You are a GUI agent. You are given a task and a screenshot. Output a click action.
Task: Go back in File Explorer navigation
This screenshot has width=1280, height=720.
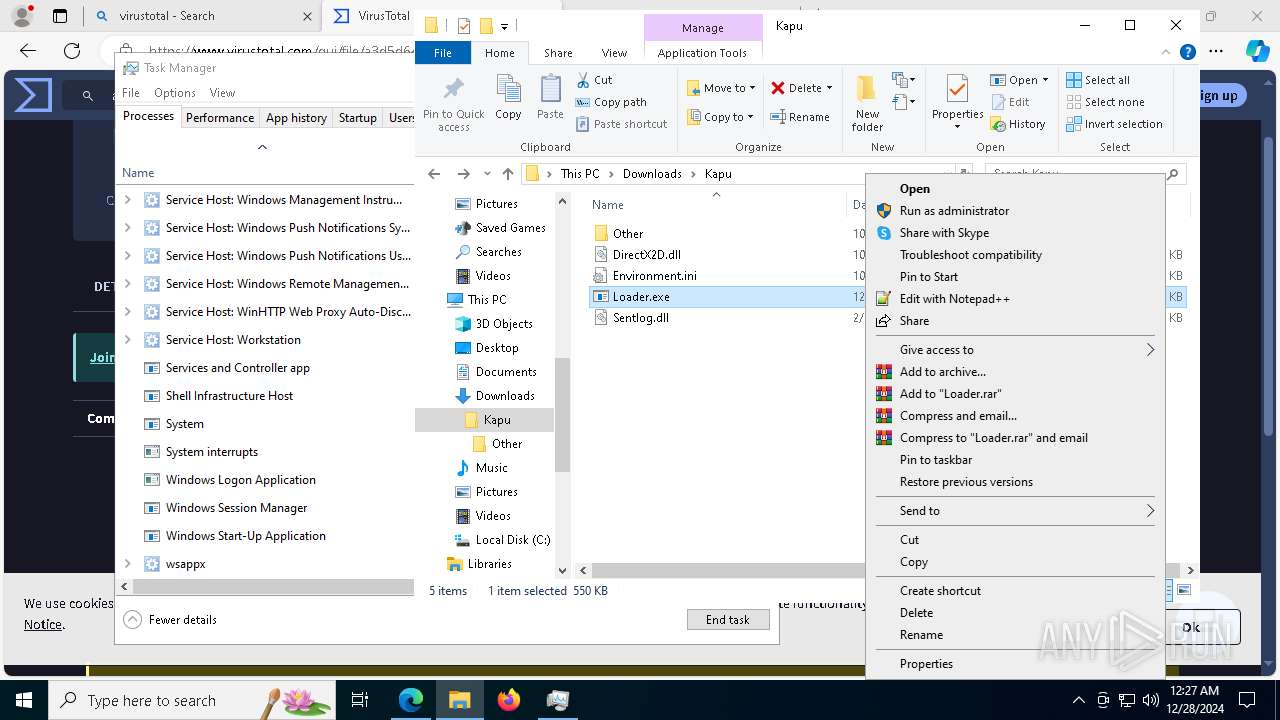click(434, 174)
